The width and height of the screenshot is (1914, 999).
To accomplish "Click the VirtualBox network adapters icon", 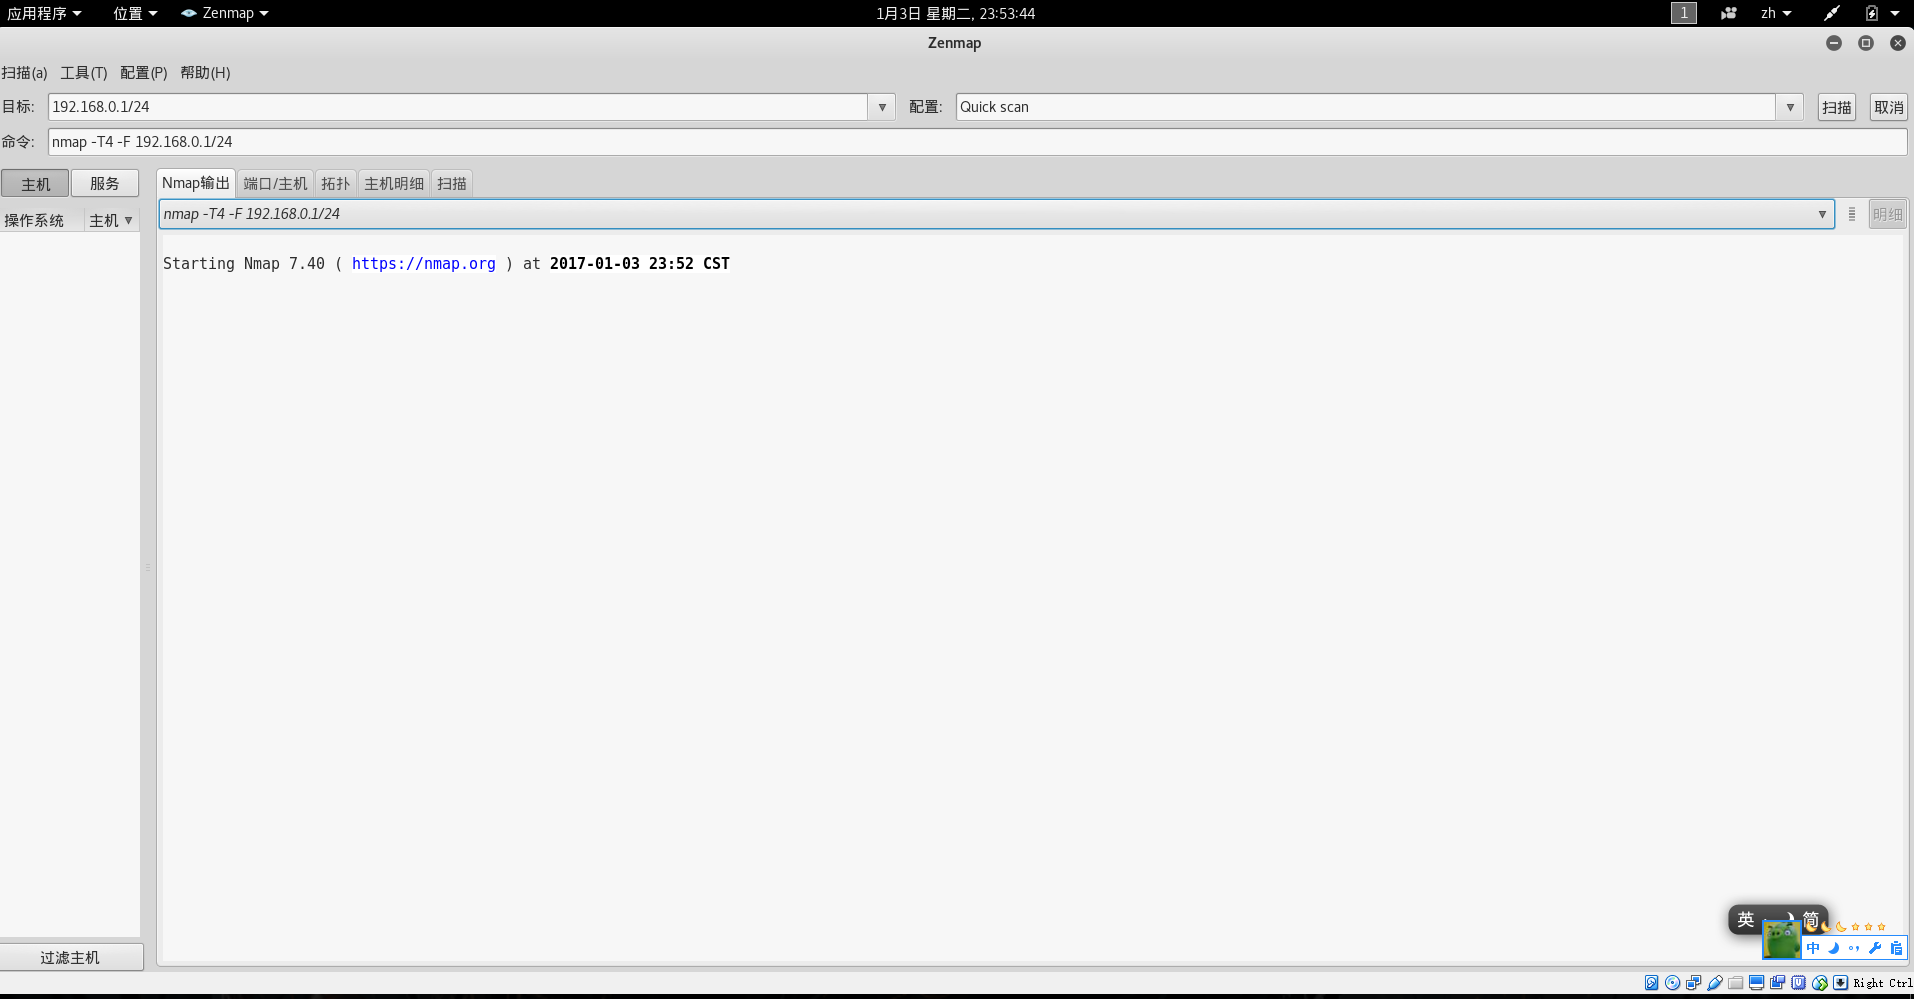I will point(1693,983).
